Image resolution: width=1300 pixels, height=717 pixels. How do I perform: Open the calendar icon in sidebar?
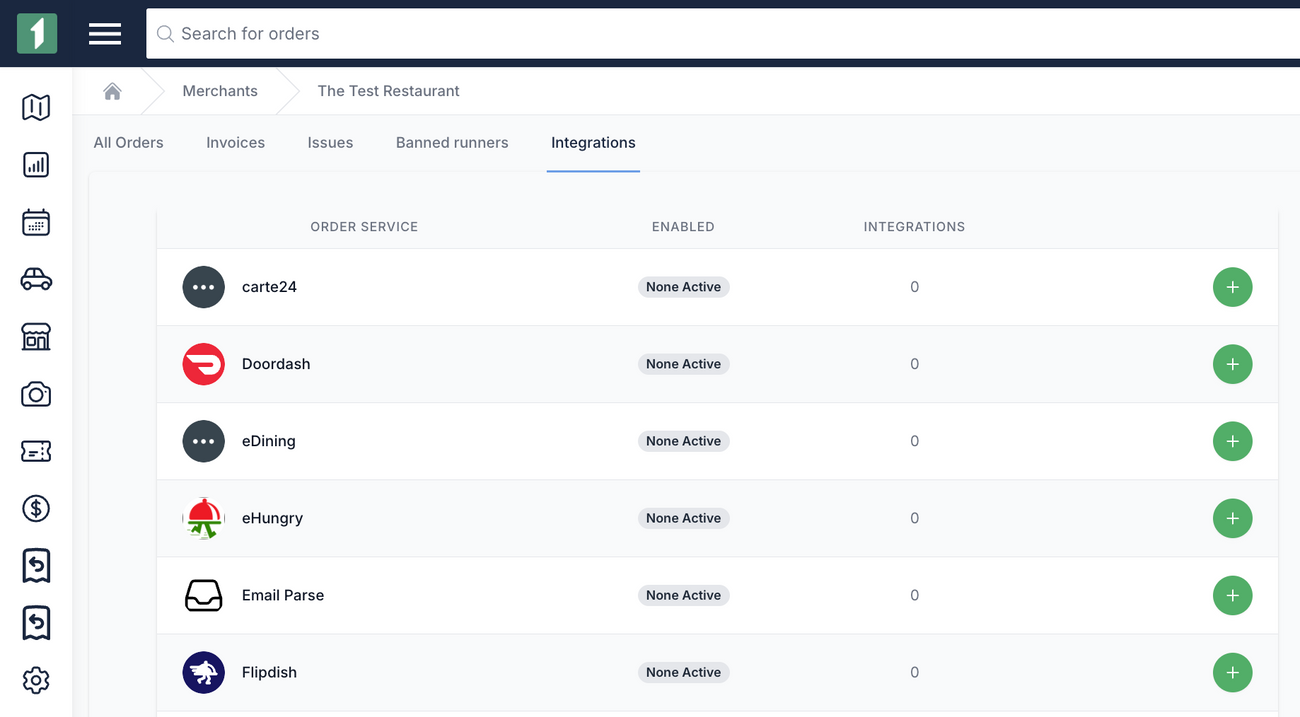pyautogui.click(x=36, y=222)
